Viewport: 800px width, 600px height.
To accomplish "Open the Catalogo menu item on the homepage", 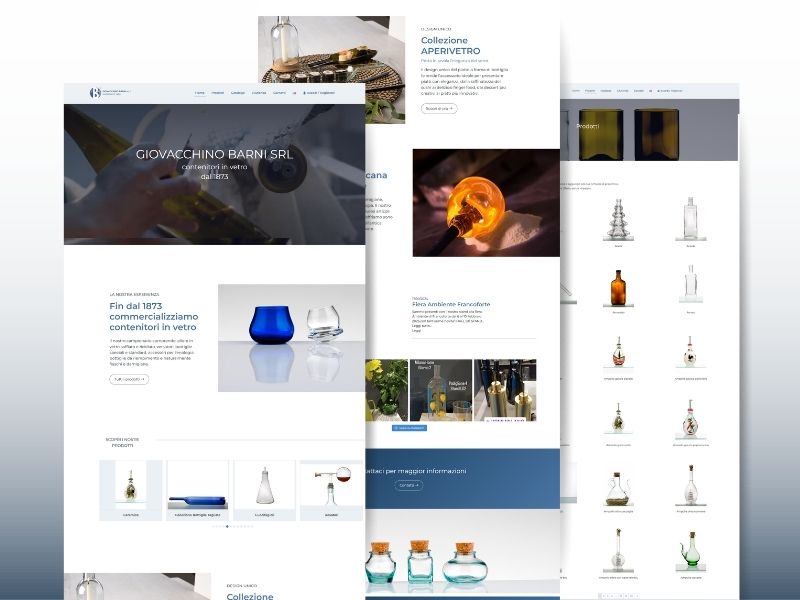I will coord(238,93).
